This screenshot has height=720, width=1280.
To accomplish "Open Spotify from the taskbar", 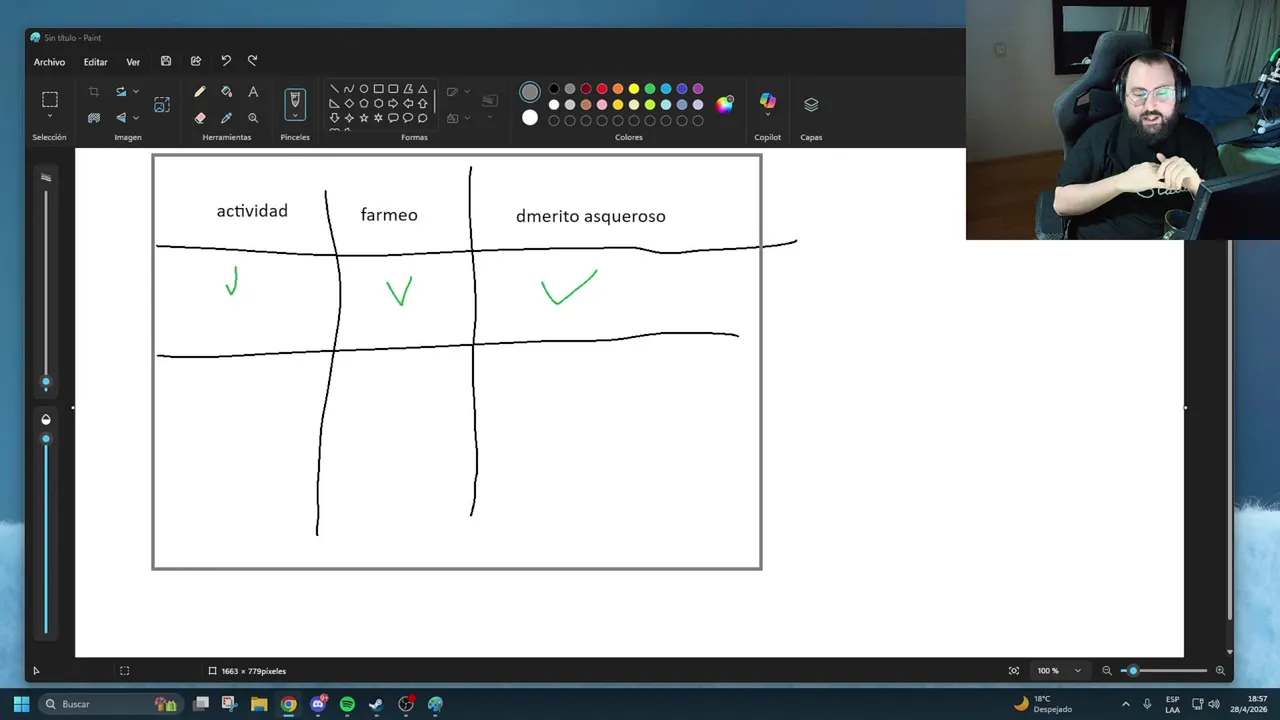I will (347, 704).
